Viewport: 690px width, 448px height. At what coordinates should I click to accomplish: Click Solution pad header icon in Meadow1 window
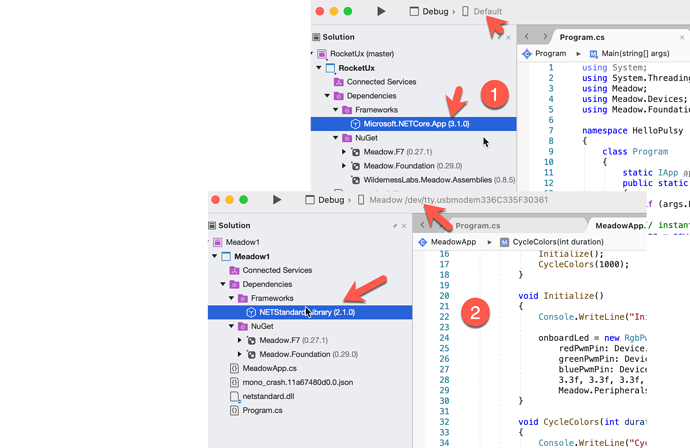212,226
